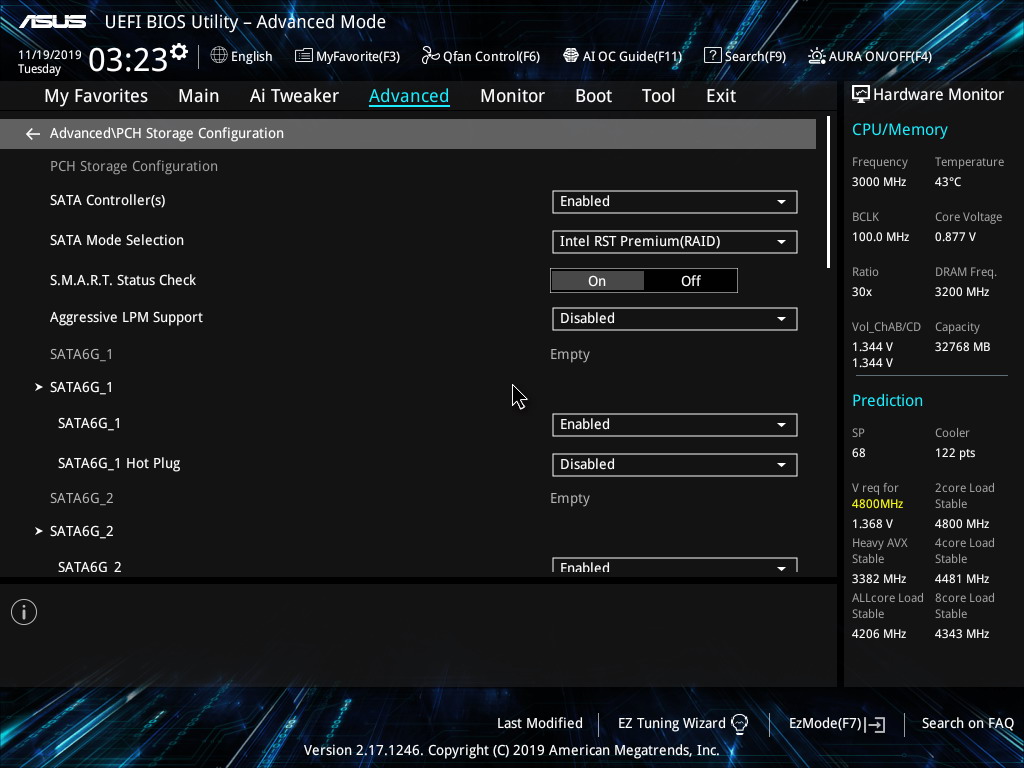Click English language button
1024x768 pixels.
242,56
